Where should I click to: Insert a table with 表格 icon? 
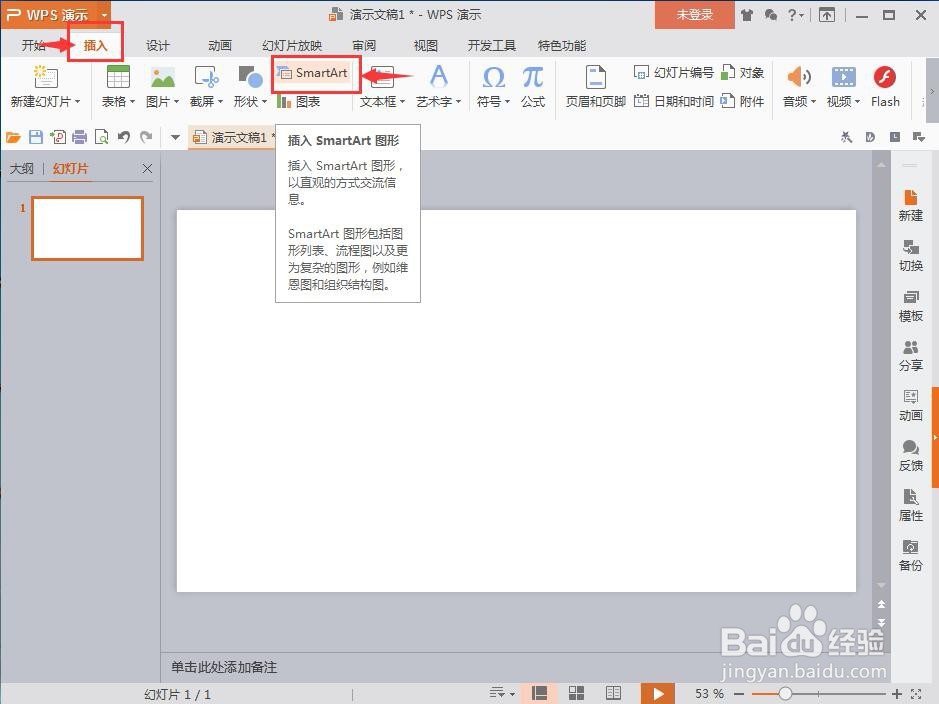coord(118,77)
